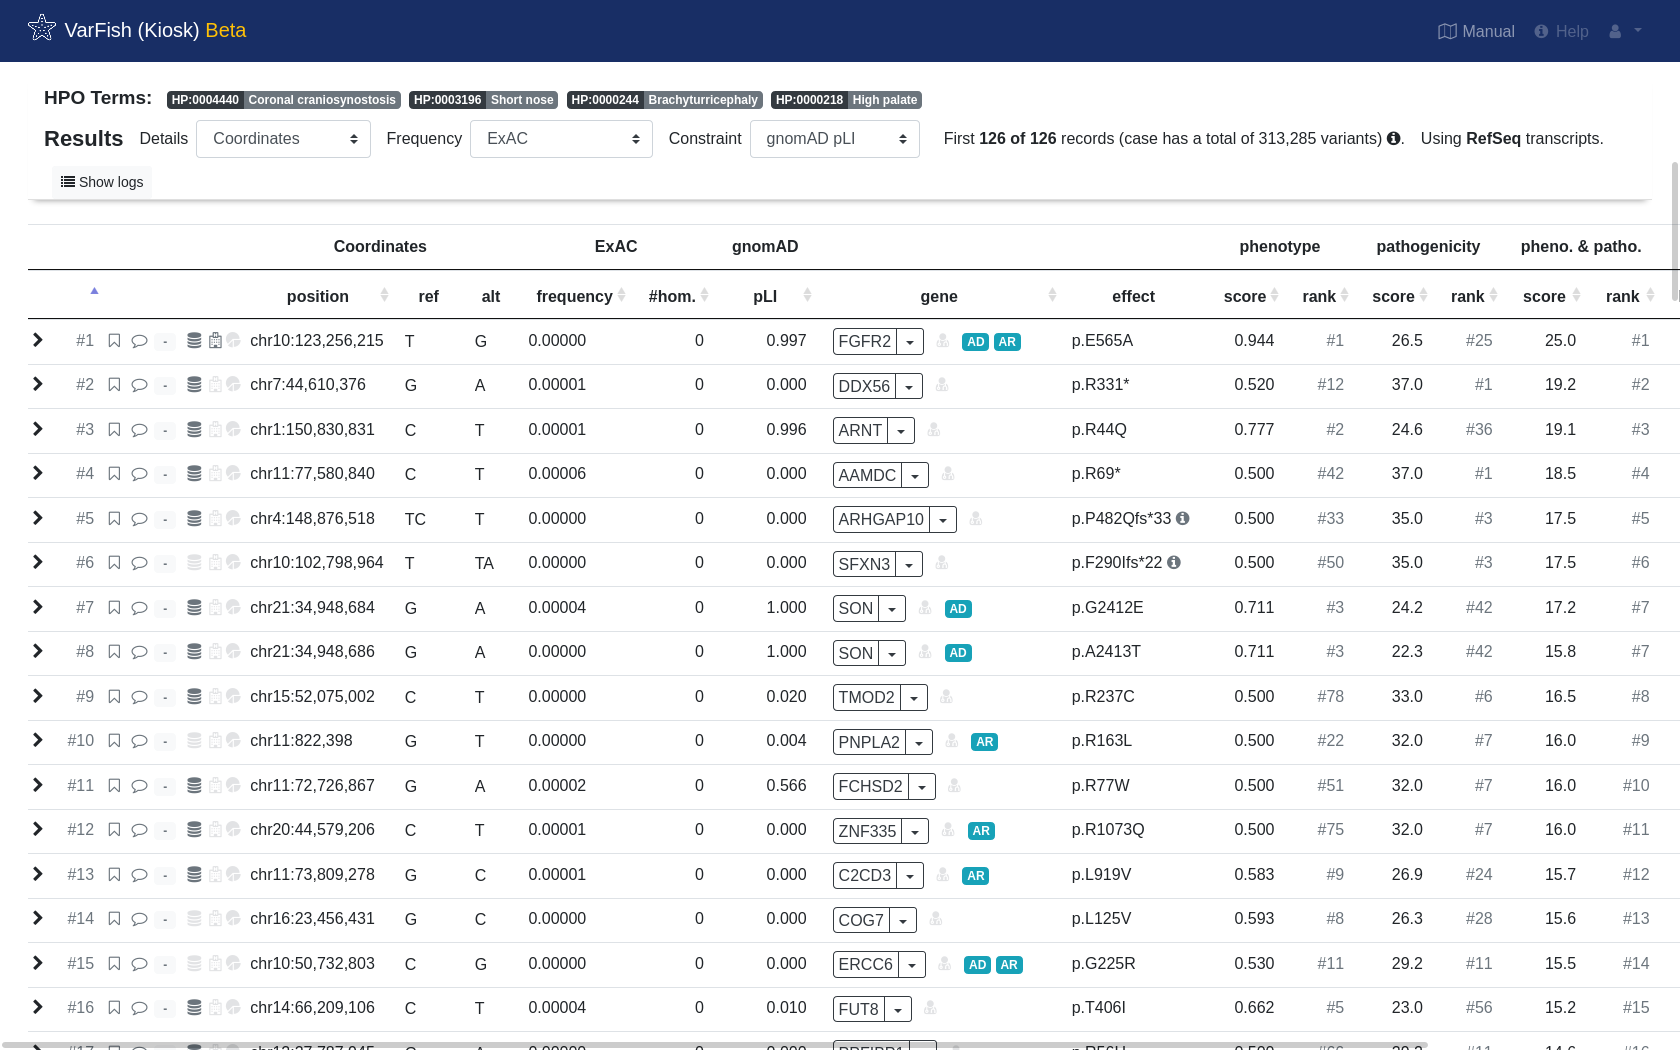Click the person icon beside DDX56 gene
1680x1050 pixels.
pos(942,385)
